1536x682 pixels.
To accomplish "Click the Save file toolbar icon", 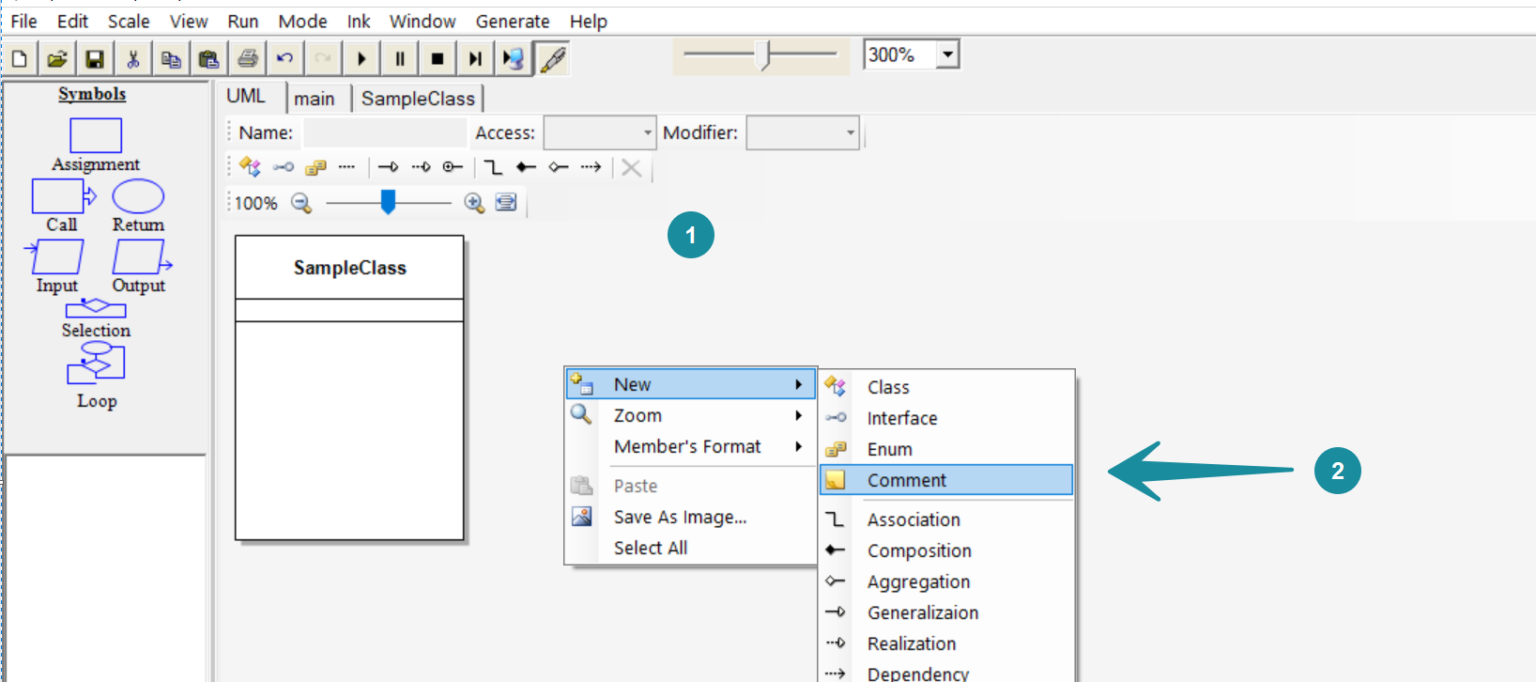I will (x=95, y=59).
